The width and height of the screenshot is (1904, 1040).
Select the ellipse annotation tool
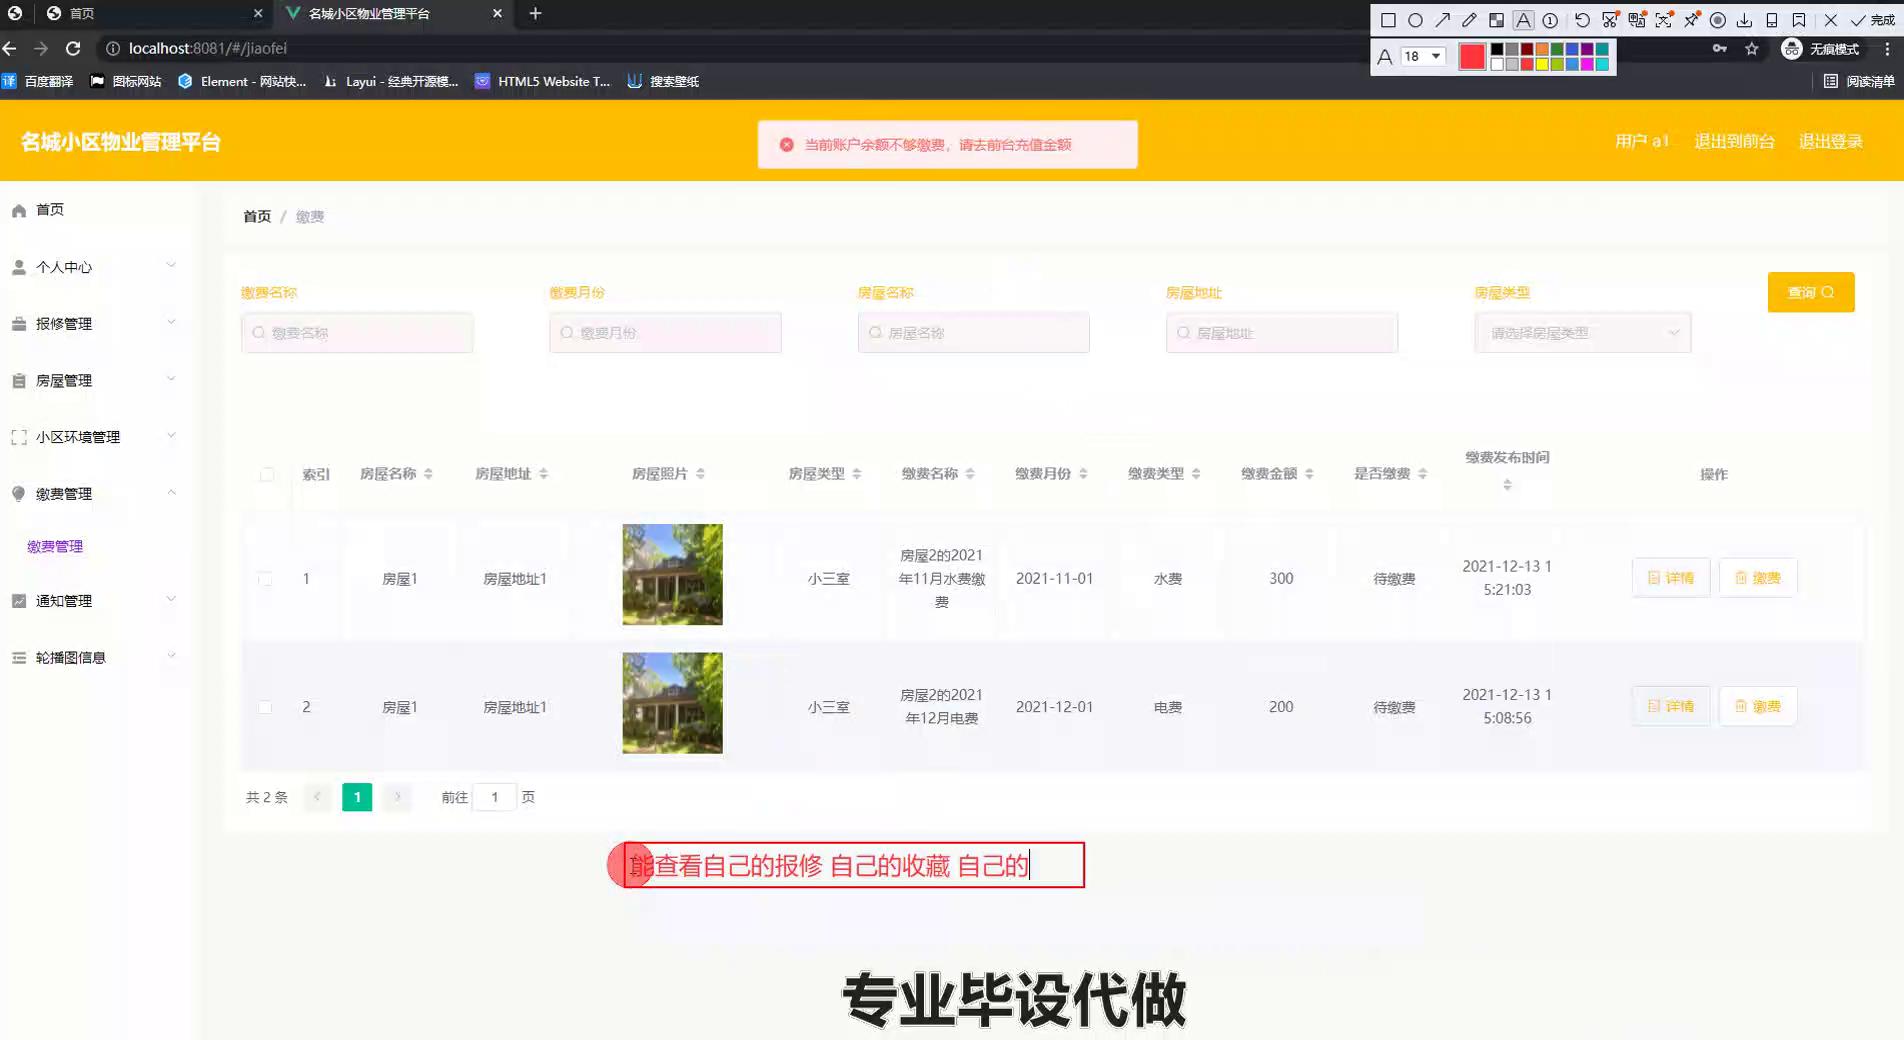tap(1415, 20)
